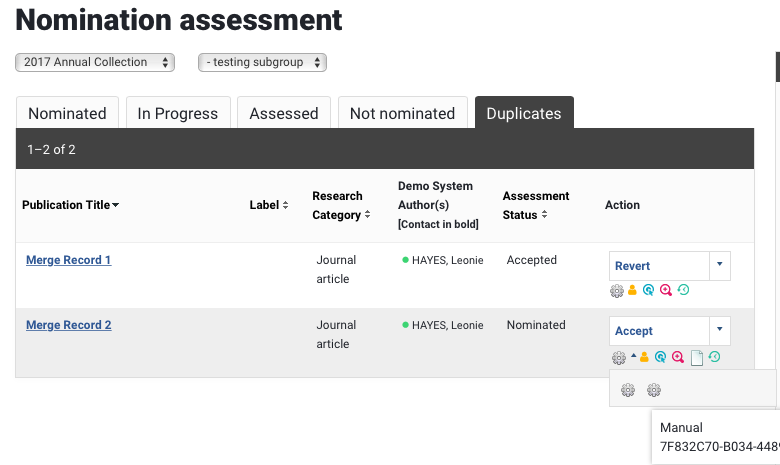This screenshot has height=465, width=780.
Task: Click the orange person icon for Merge Record 1
Action: point(633,291)
